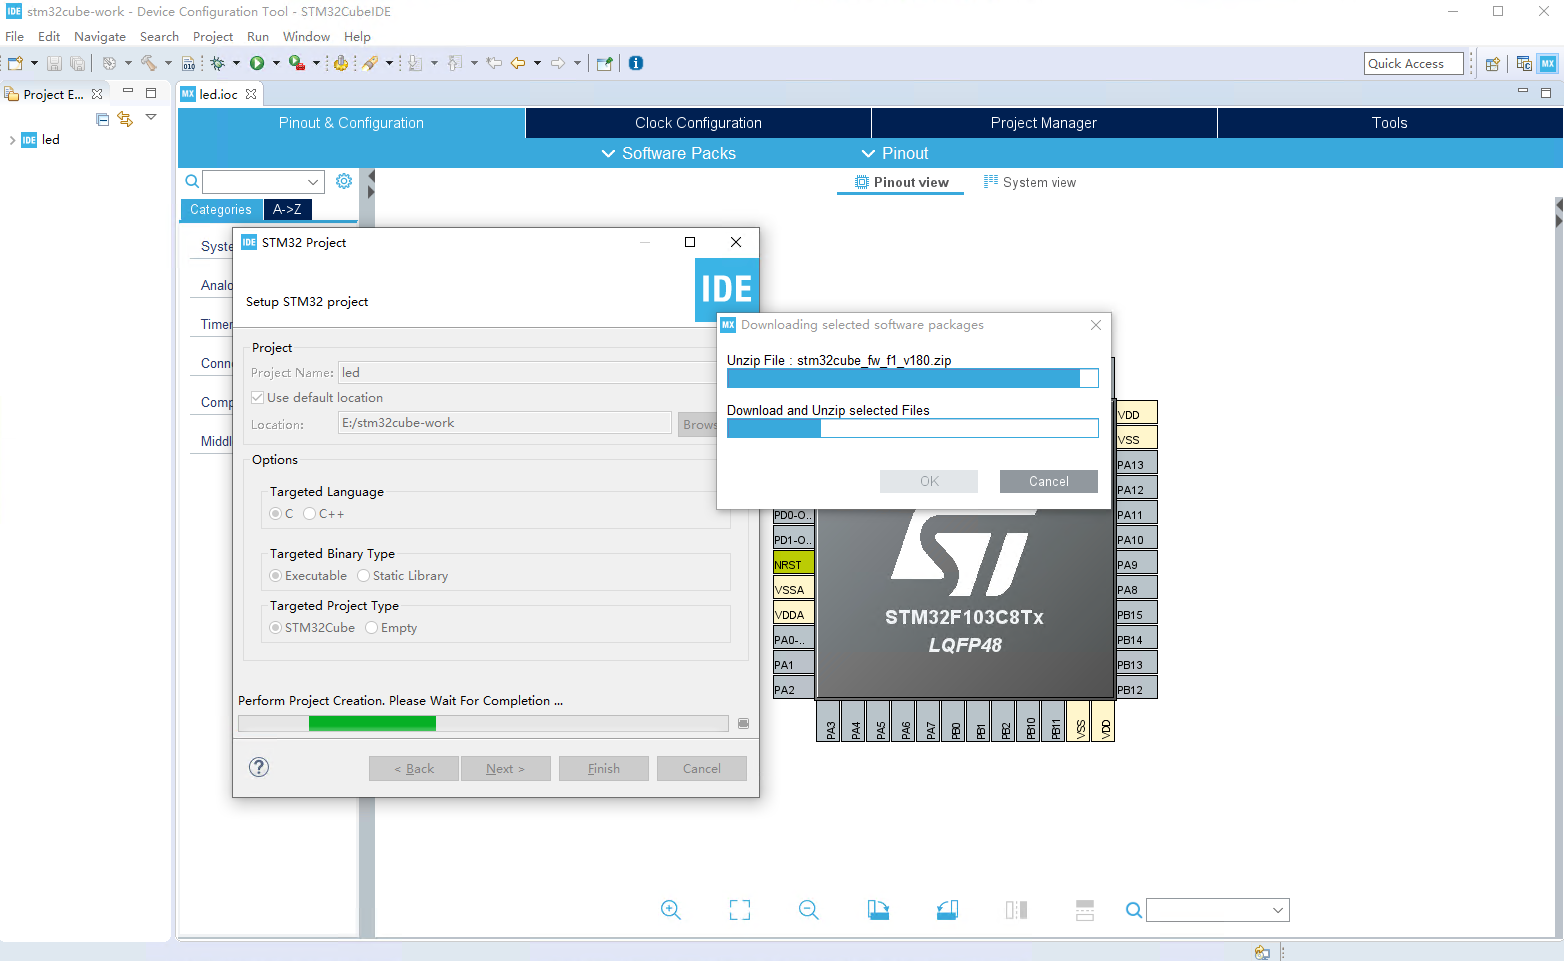Click the green project creation progress bar

tap(483, 723)
